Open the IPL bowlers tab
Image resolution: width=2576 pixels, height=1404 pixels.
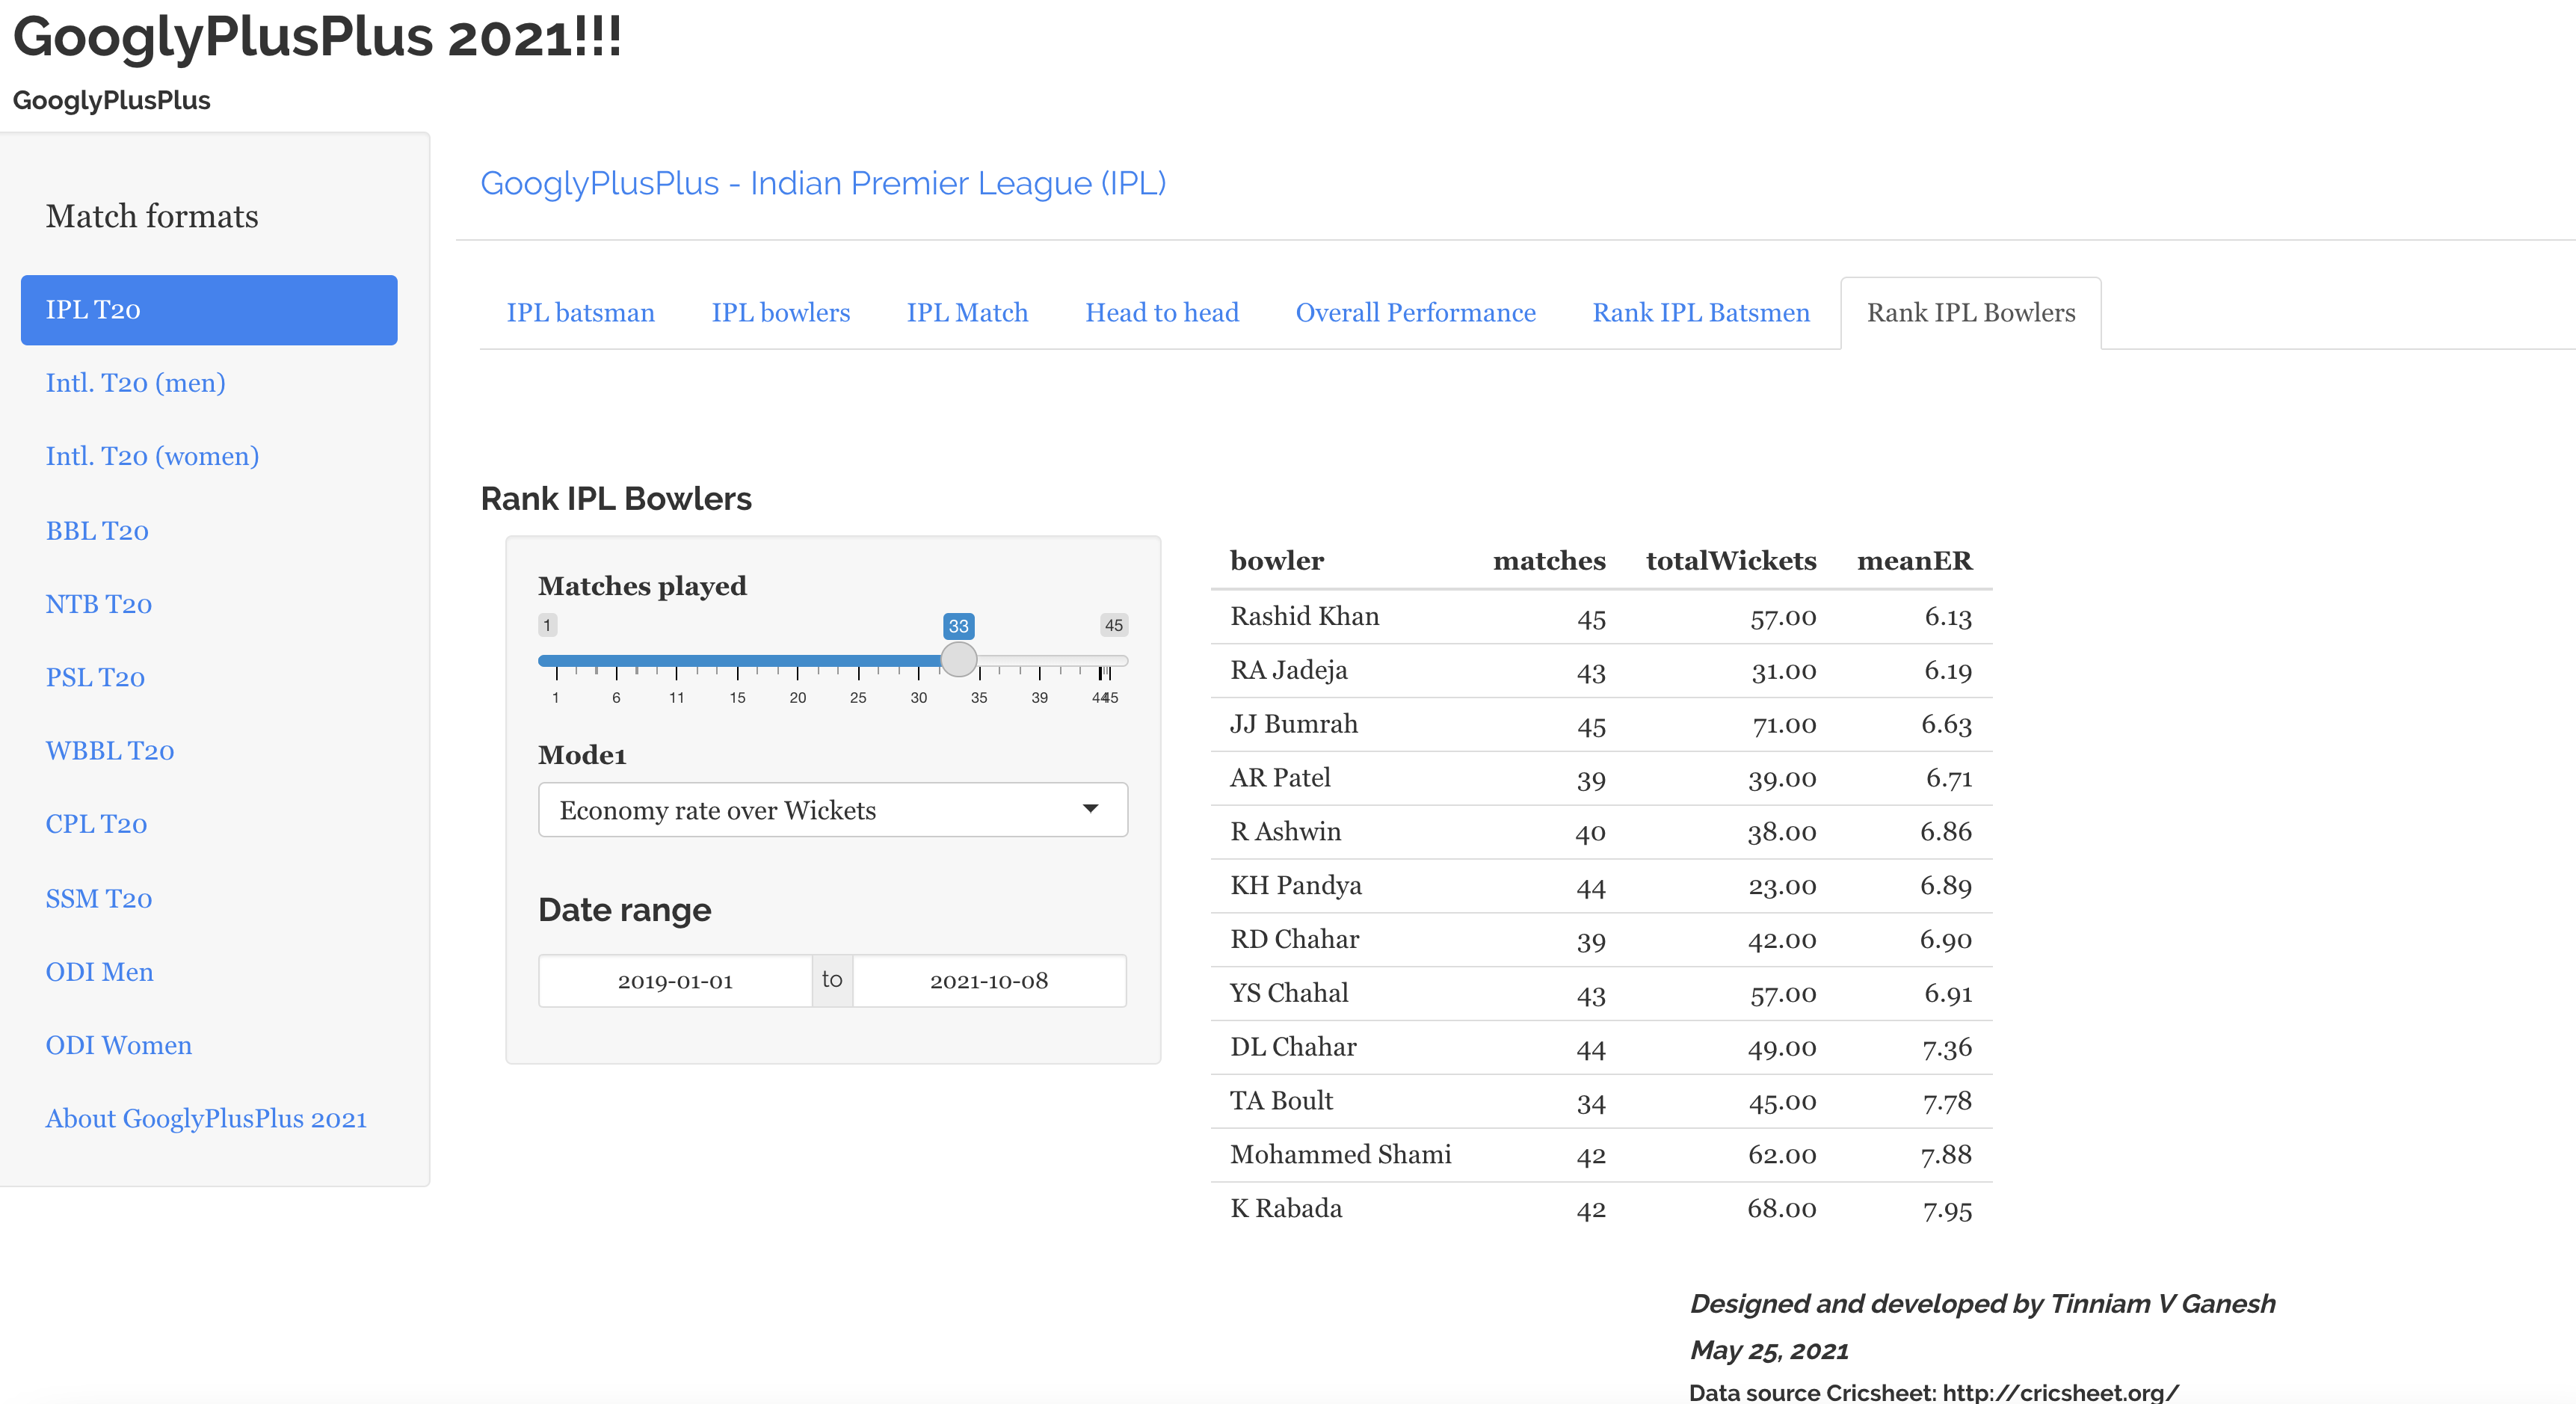pos(780,313)
